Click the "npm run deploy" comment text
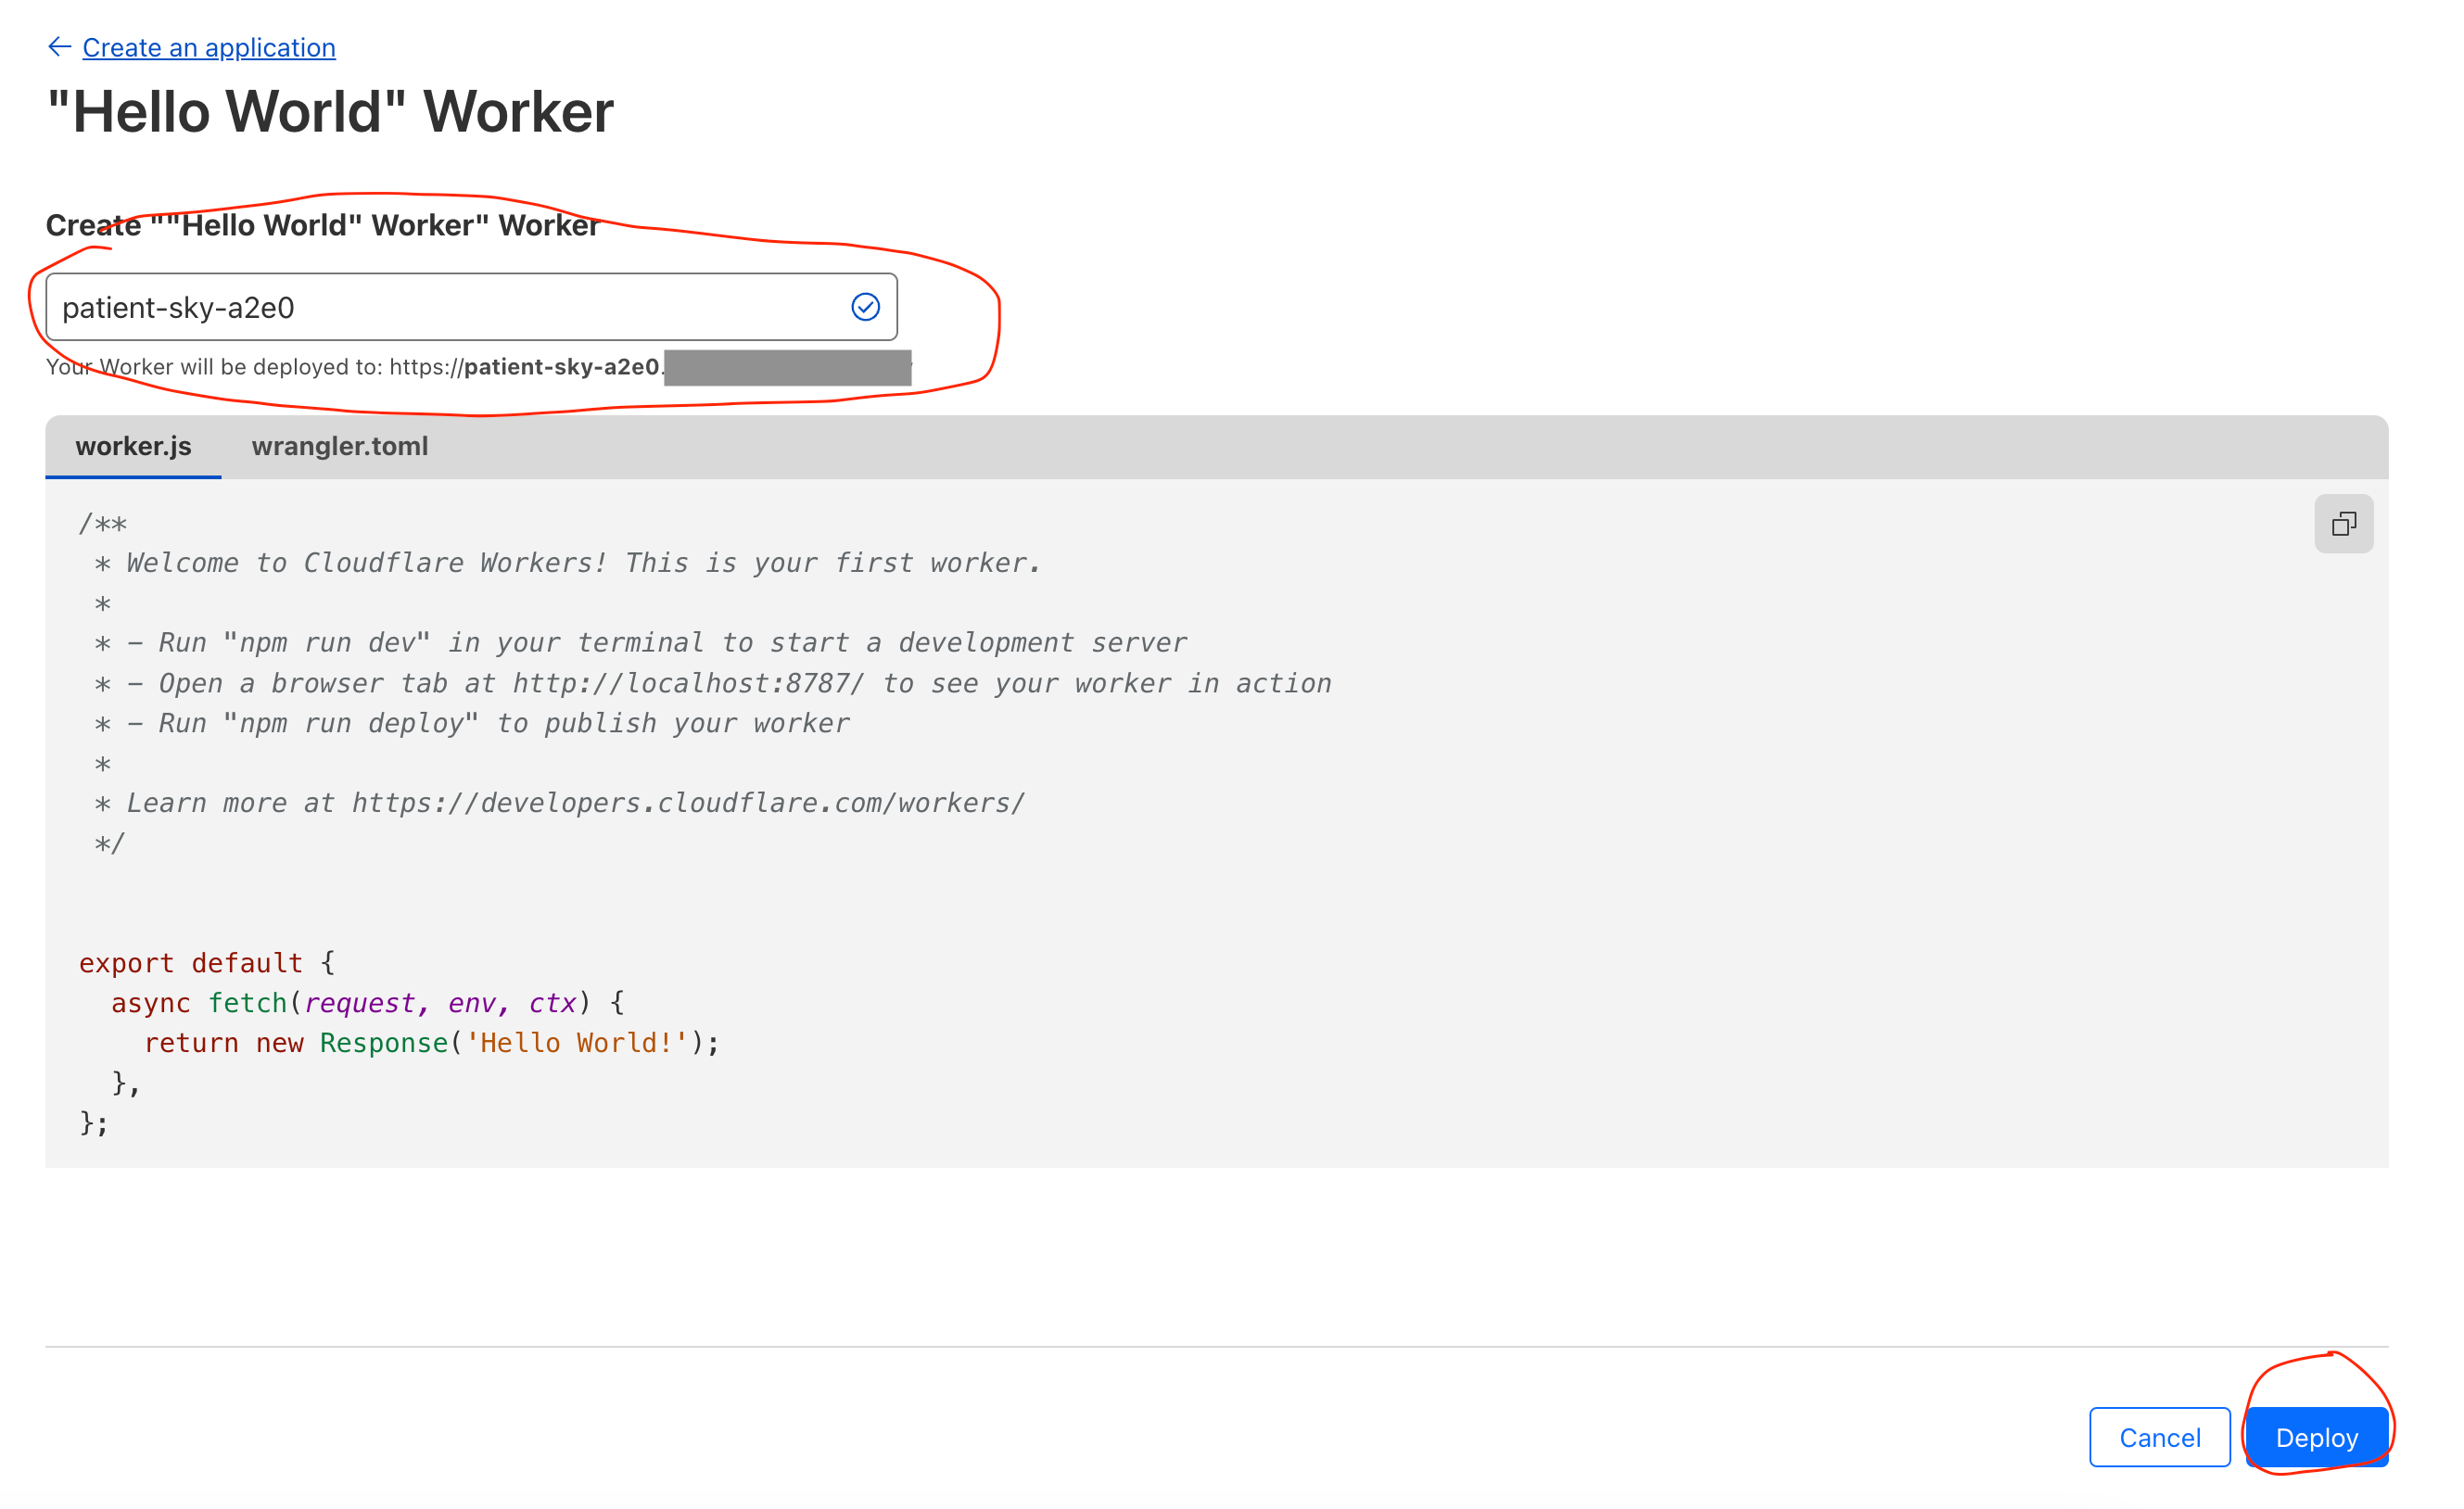Screen dimensions: 2464x1509 (x=350, y=724)
